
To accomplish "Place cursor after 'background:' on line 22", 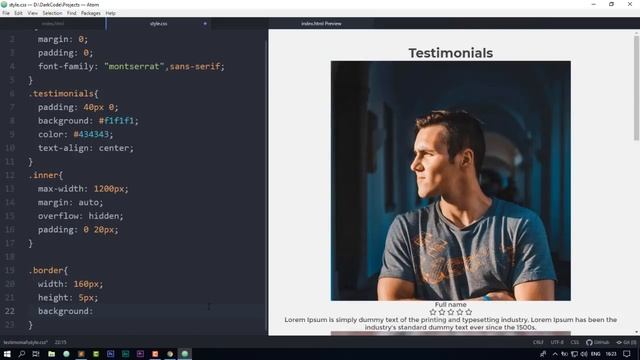I will (x=94, y=311).
